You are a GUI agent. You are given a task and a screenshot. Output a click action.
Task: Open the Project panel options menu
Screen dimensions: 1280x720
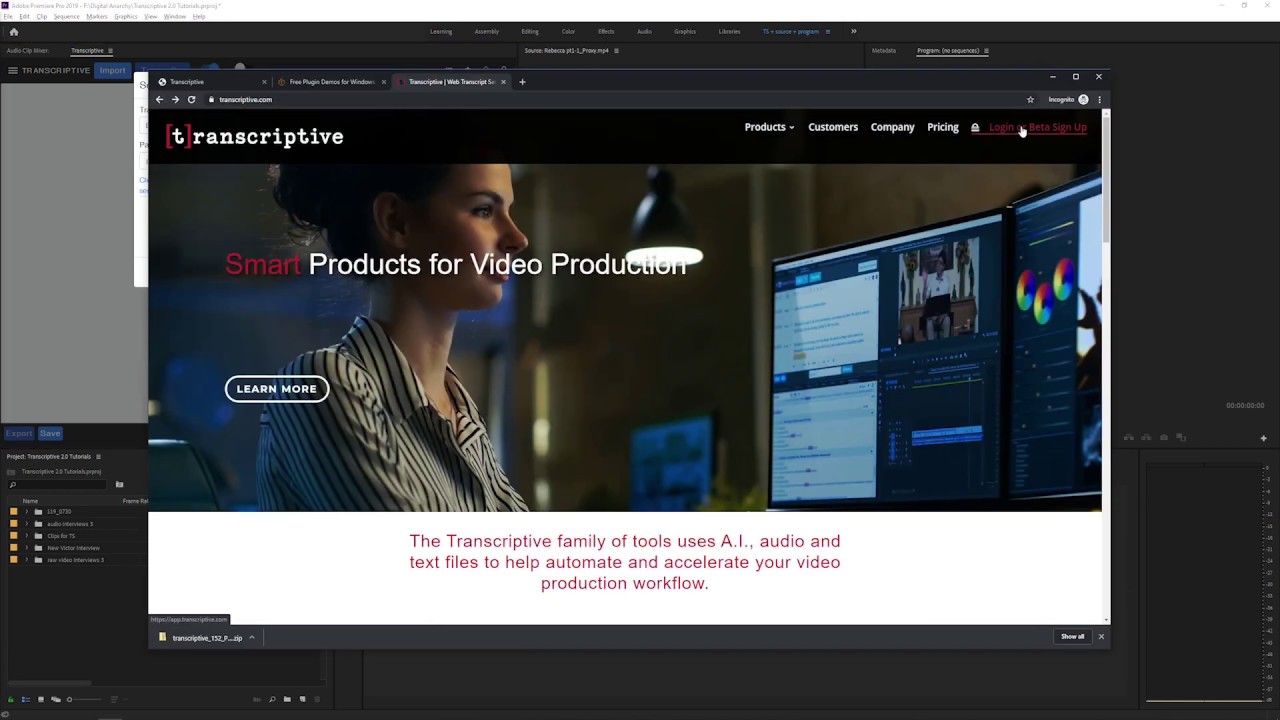[x=98, y=456]
